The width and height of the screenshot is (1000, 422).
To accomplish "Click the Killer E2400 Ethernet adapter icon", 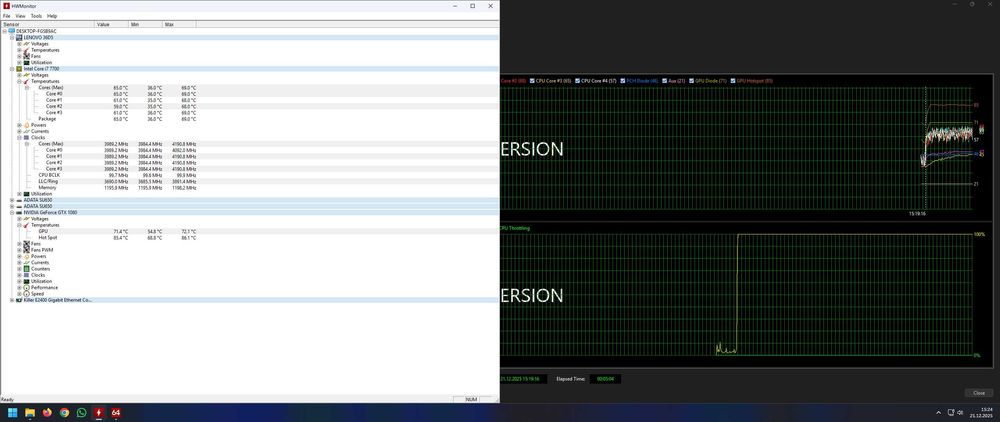I will (19, 300).
